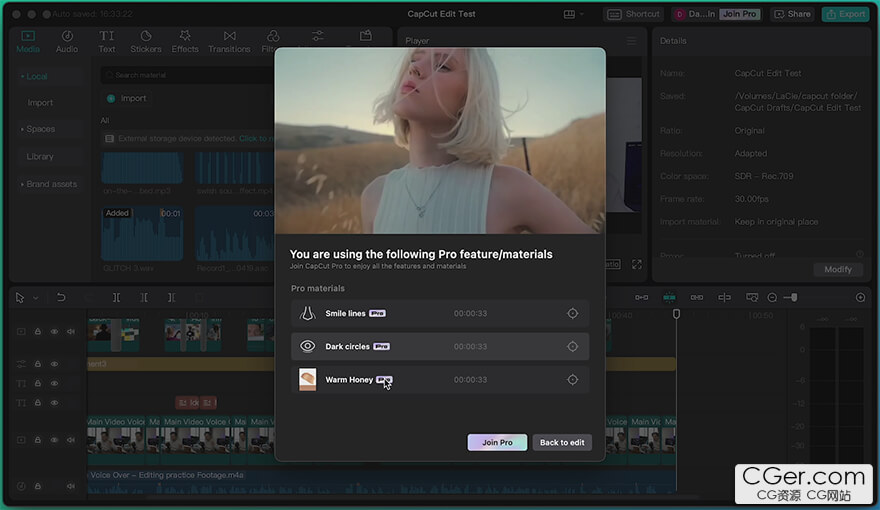The height and width of the screenshot is (510, 880).
Task: Click Join Pro in title bar
Action: click(740, 14)
